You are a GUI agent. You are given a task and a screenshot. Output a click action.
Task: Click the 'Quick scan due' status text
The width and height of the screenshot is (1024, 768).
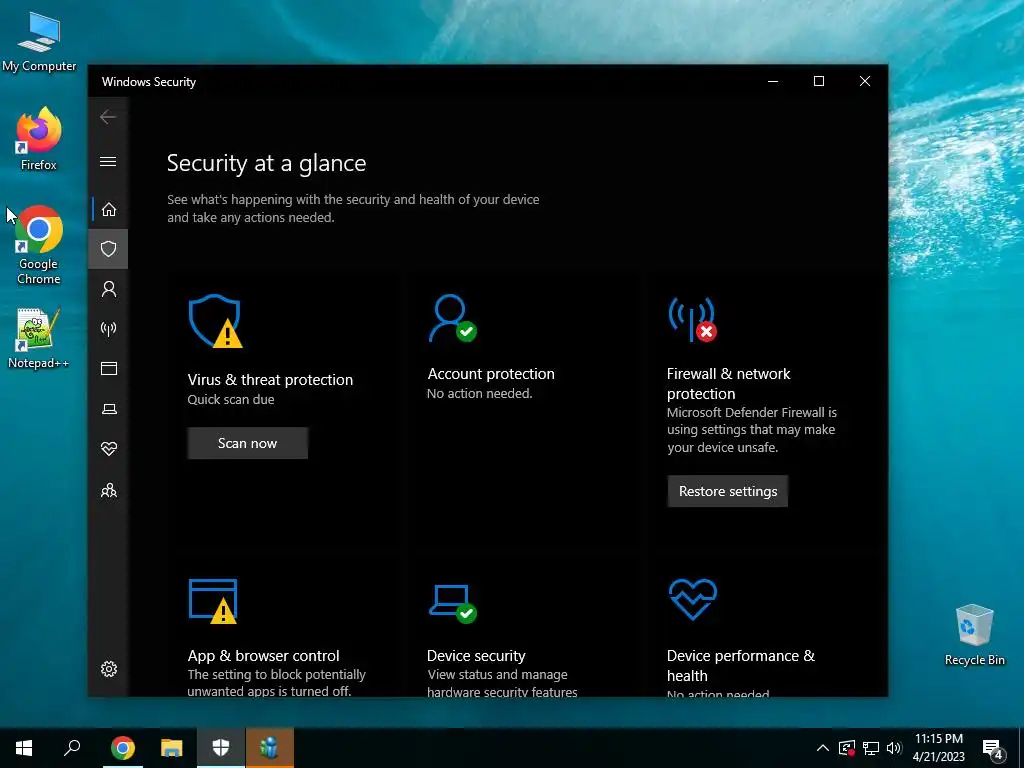pos(231,400)
